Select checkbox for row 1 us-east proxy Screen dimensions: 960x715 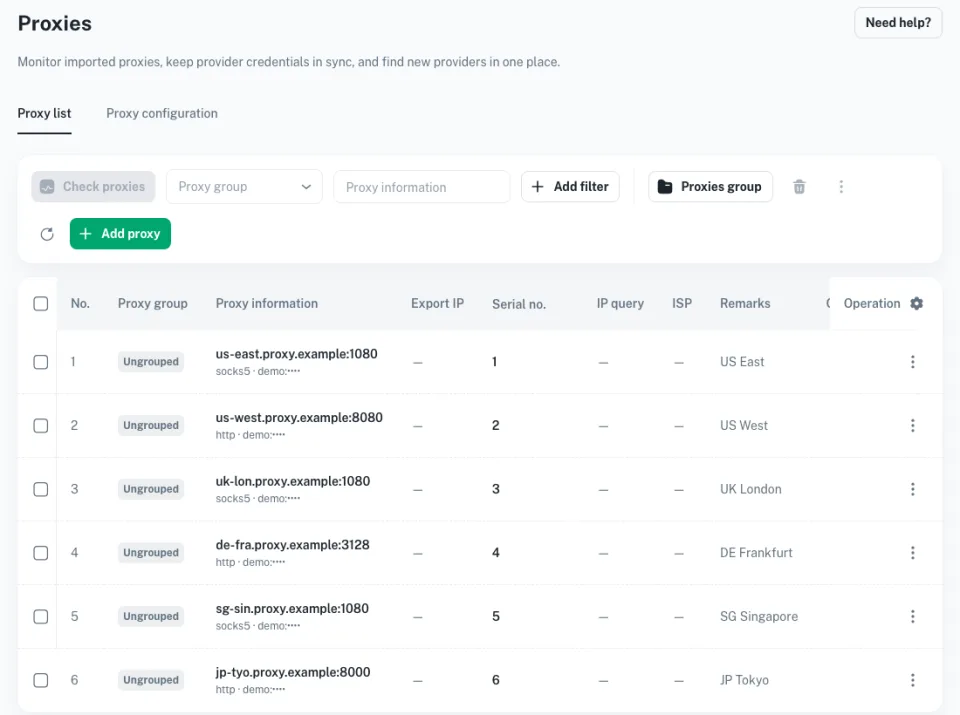41,362
